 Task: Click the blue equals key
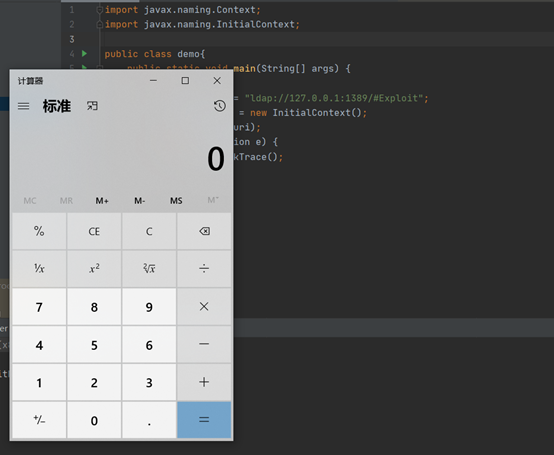204,420
